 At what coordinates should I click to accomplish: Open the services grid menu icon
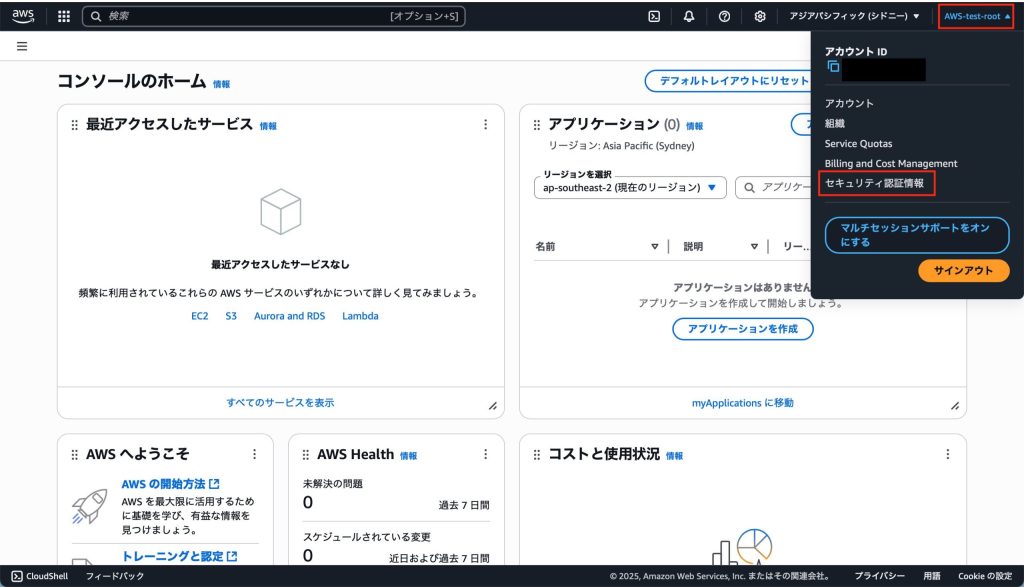64,16
